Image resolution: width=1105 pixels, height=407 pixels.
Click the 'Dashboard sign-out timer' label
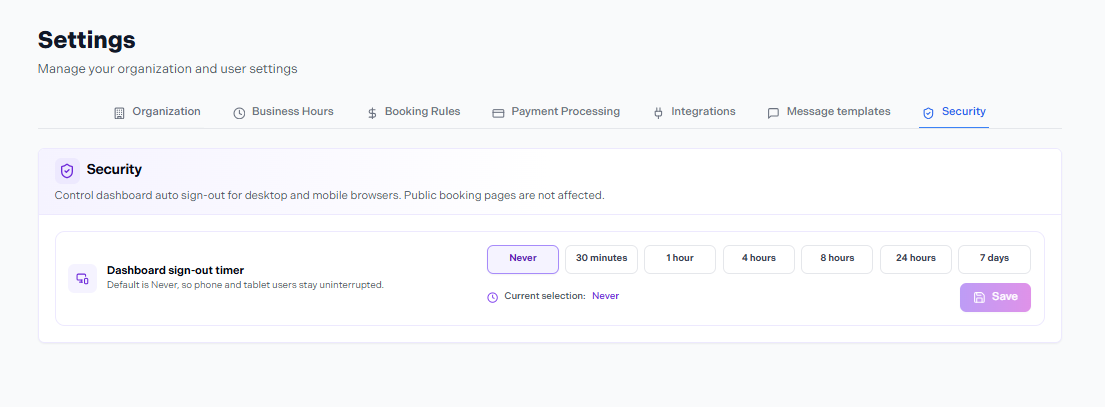175,270
